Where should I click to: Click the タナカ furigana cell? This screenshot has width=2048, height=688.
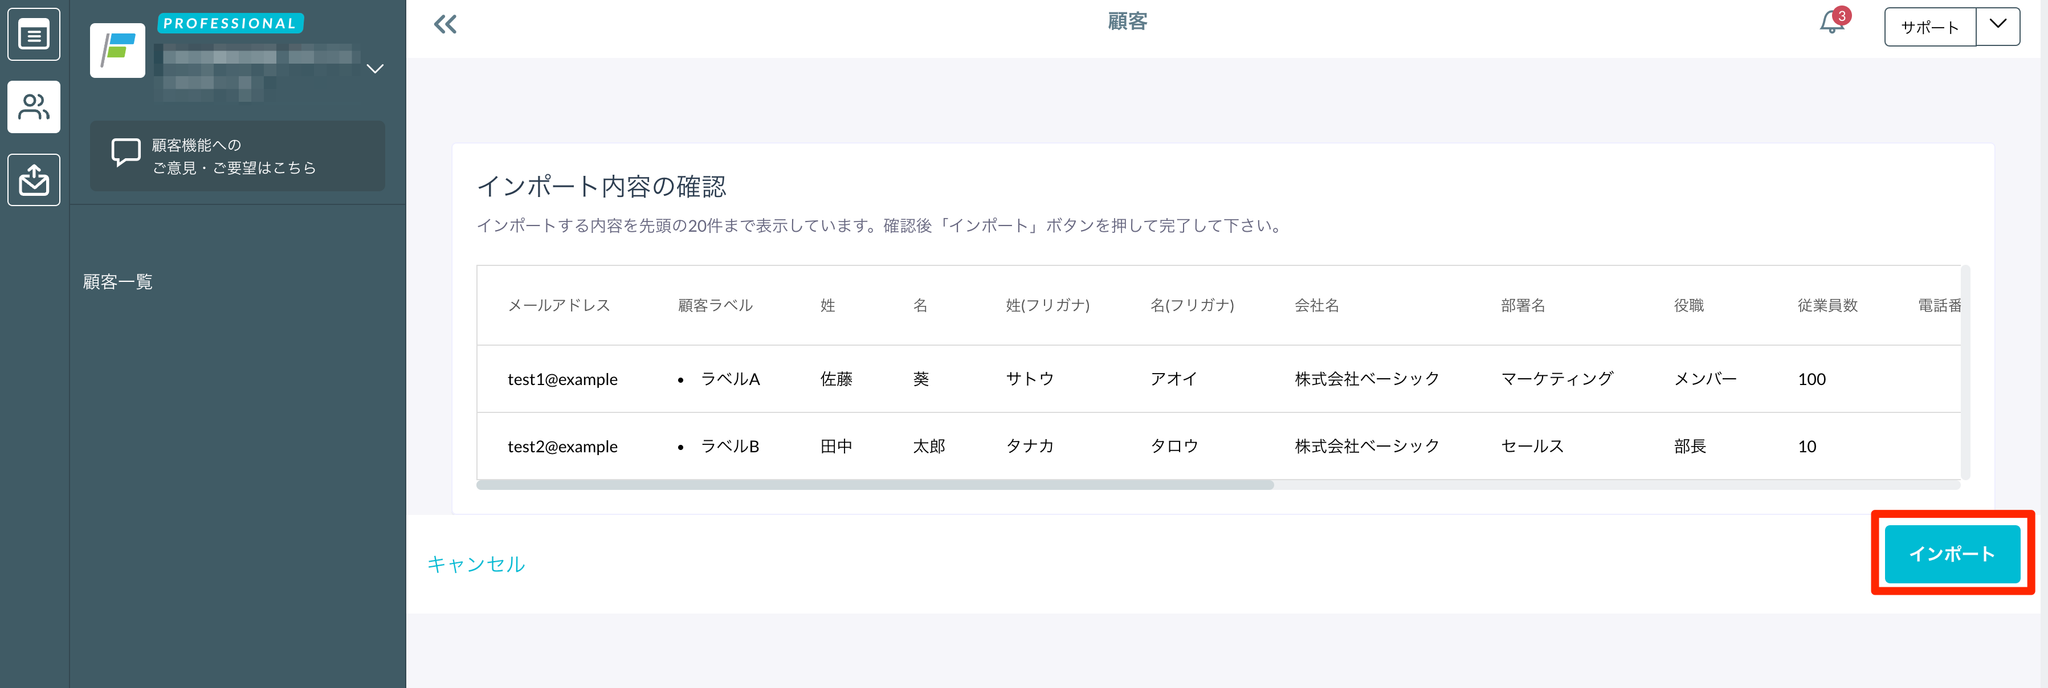(x=1030, y=446)
